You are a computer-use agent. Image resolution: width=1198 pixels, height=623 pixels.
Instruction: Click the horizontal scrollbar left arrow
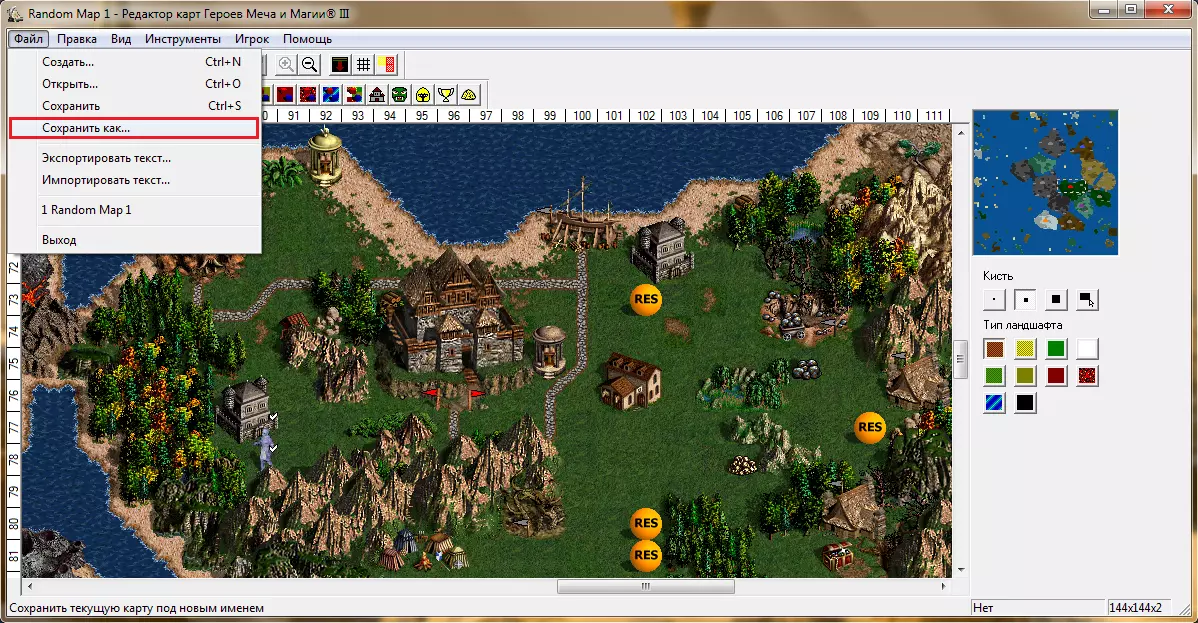30,586
